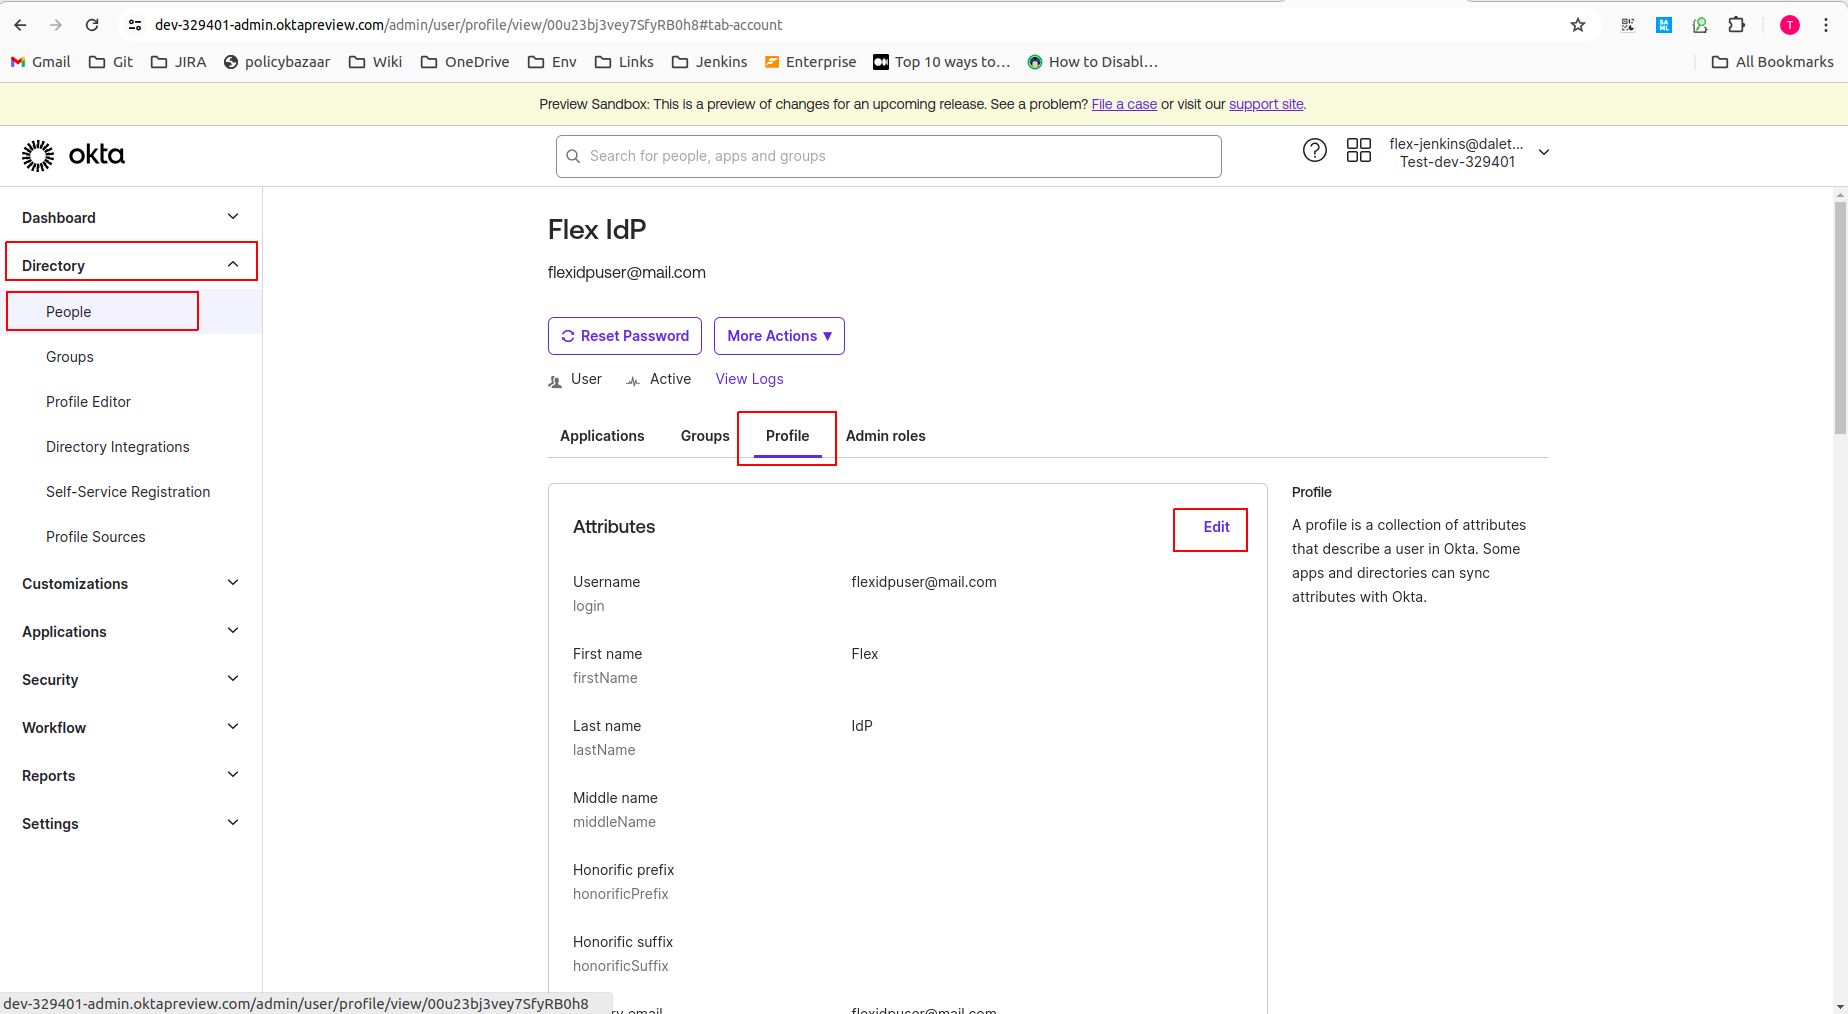This screenshot has width=1848, height=1014.
Task: Open Profile Editor
Action: tap(88, 402)
